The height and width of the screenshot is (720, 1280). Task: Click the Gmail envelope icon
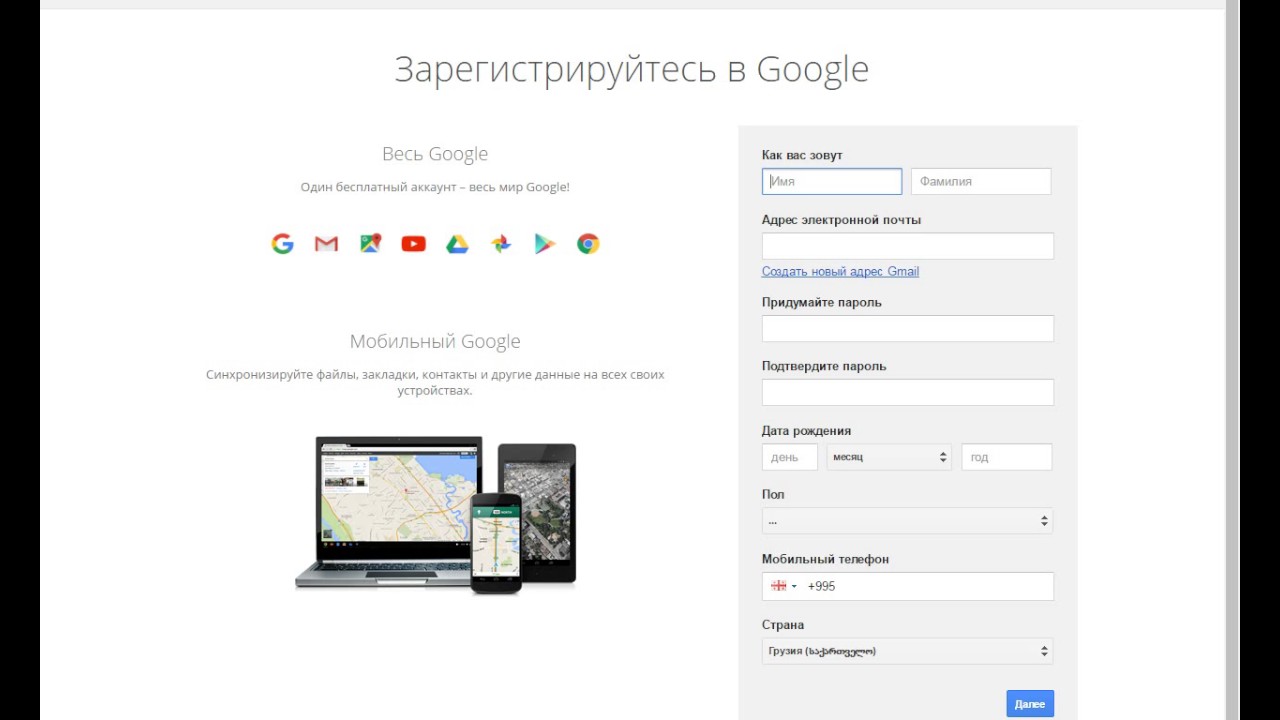click(326, 244)
